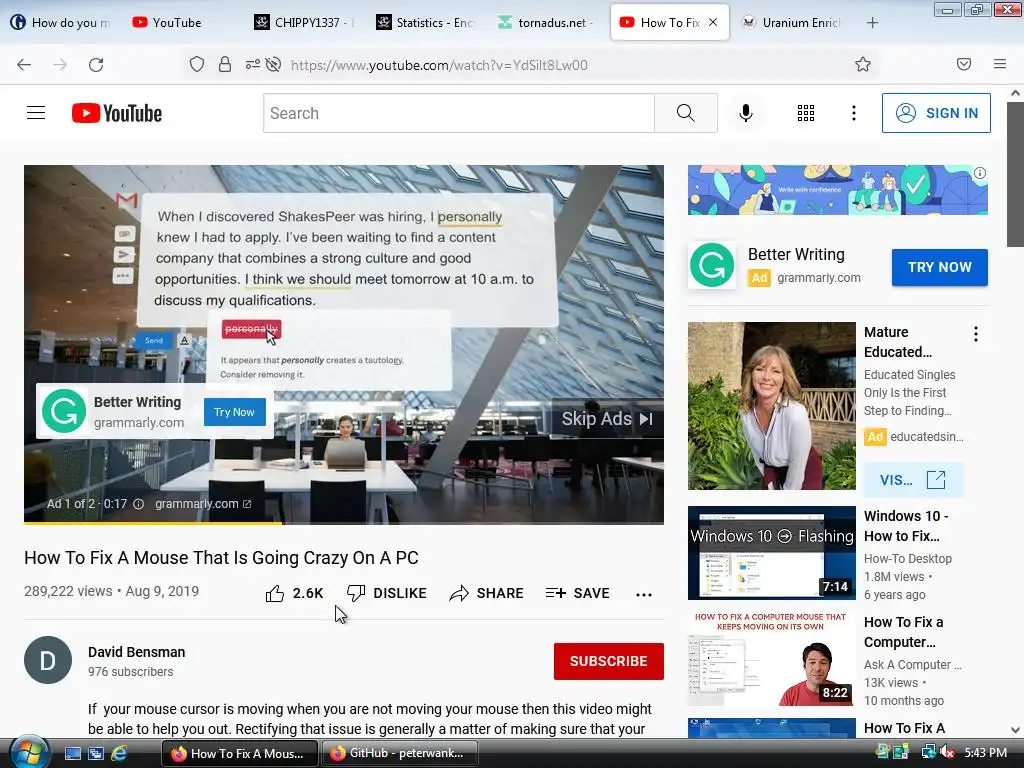Open the Windows Start menu
This screenshot has height=768, width=1024.
coord(29,752)
